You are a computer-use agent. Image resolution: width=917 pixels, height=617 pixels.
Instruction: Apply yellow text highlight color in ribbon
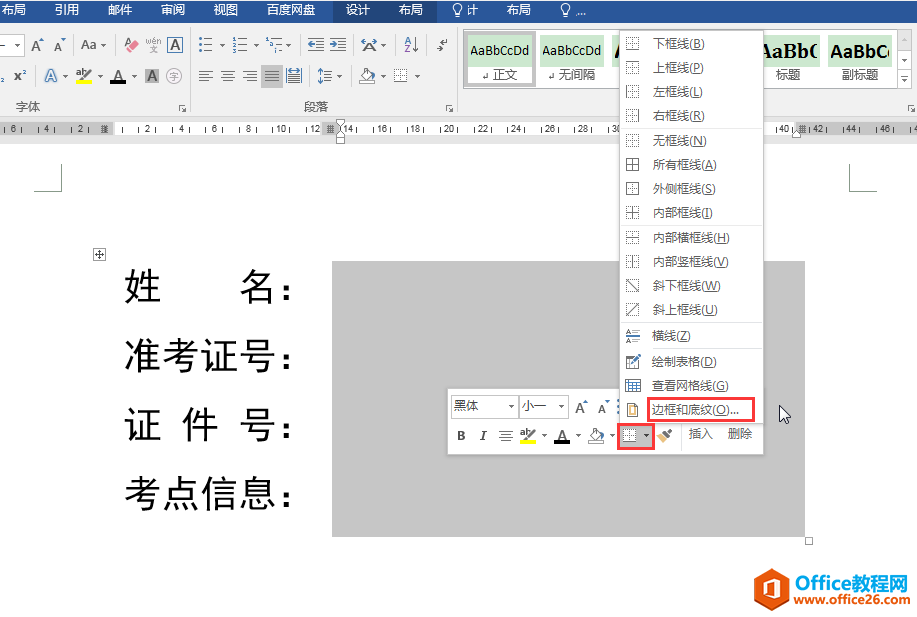point(84,76)
